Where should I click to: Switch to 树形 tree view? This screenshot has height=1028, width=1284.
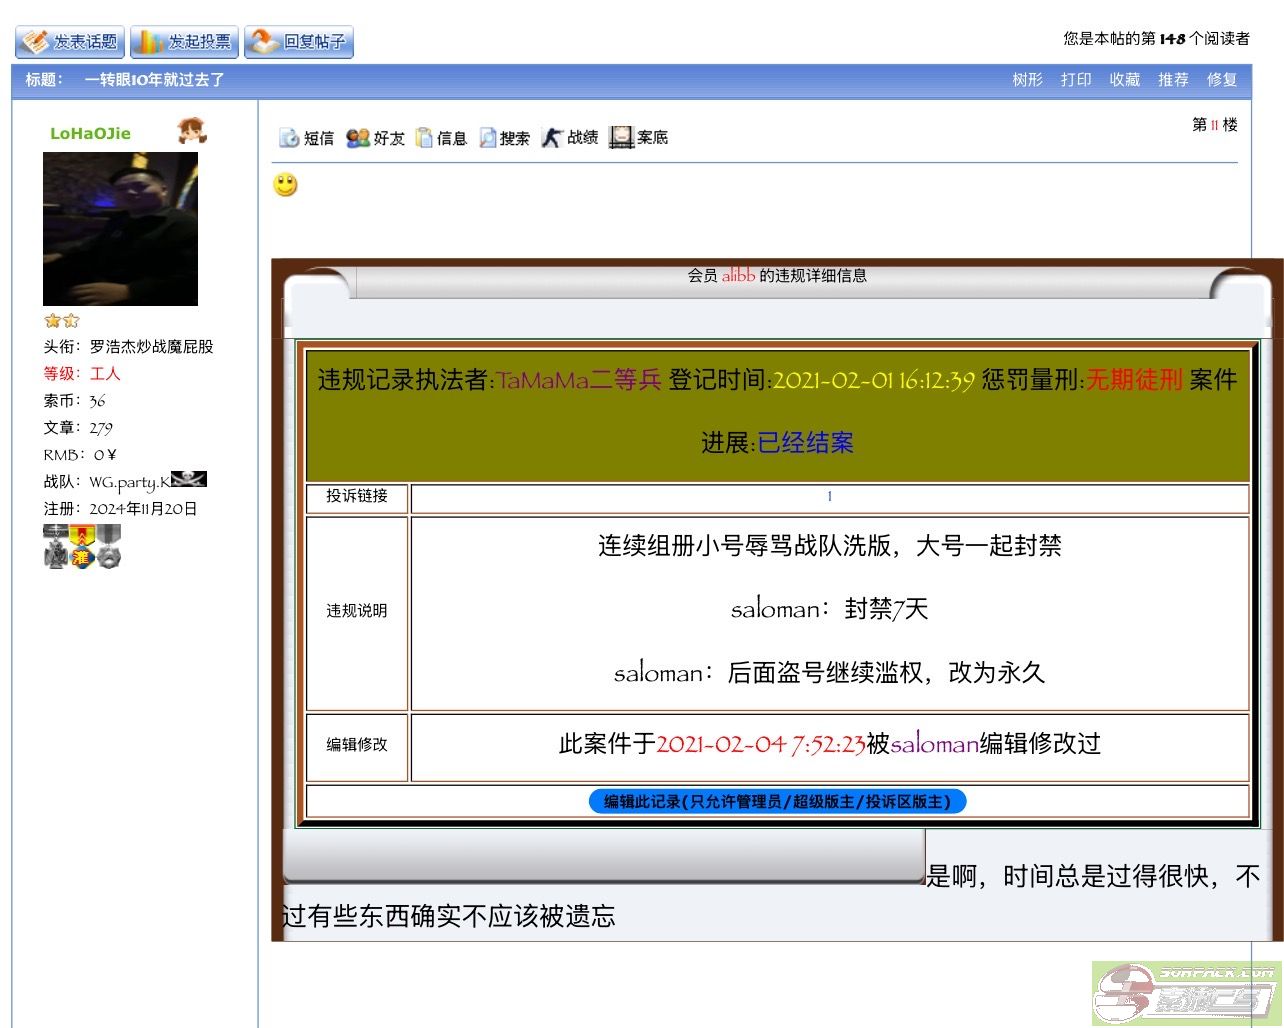(1027, 80)
